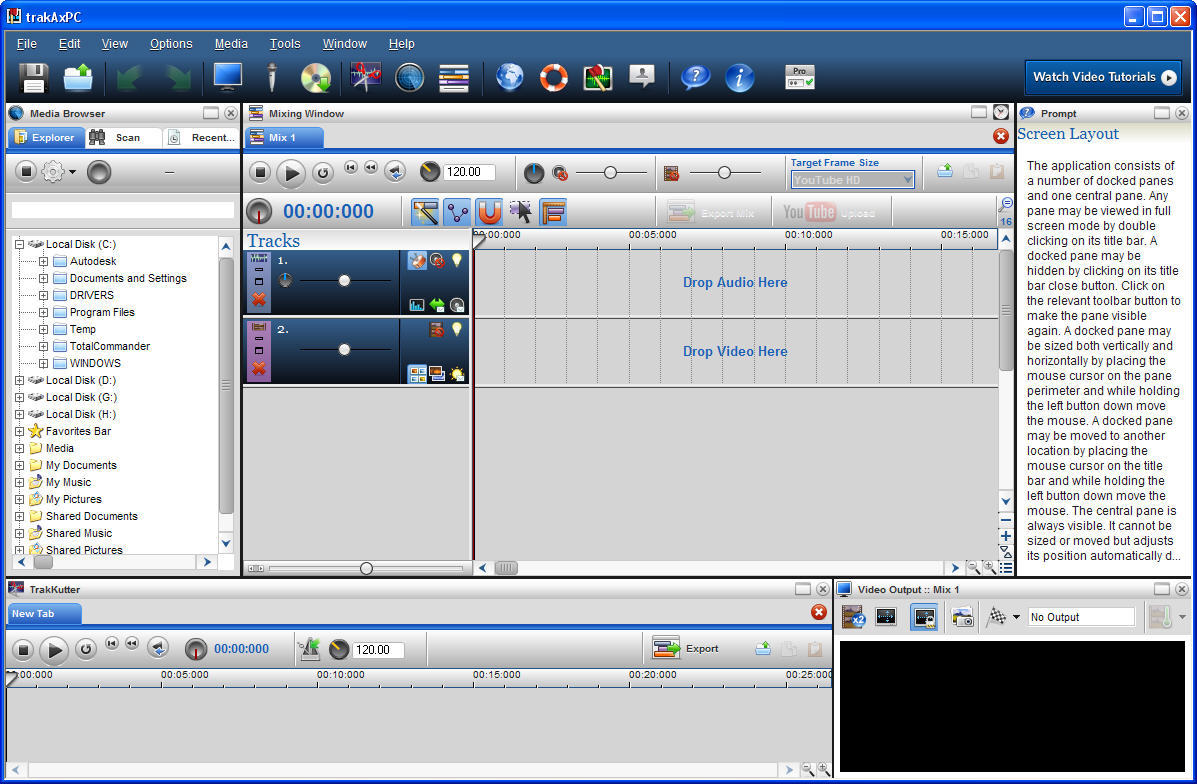The image size is (1197, 784).
Task: Click the Pro upgrade toolbar icon
Action: pos(800,77)
